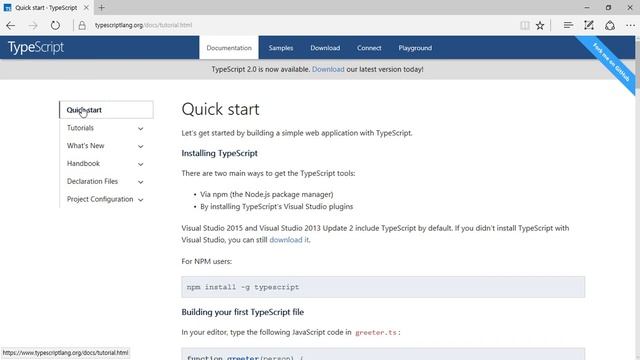
Task: Expand the What's New chevron
Action: tap(140, 146)
